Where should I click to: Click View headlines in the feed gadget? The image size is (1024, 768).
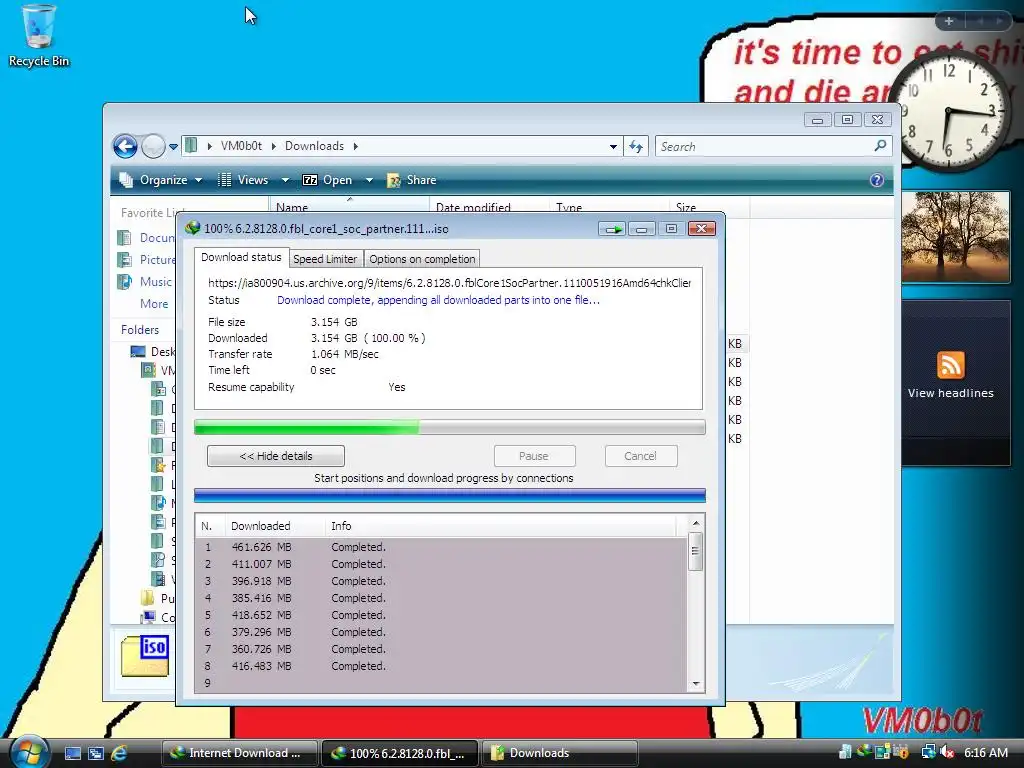click(950, 393)
